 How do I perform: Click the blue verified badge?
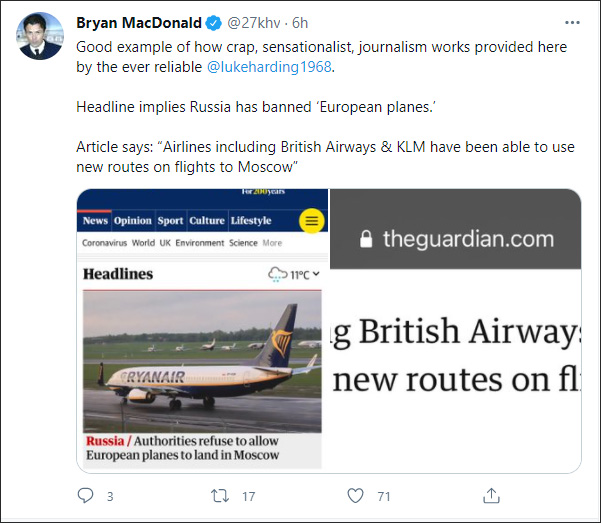coord(213,22)
